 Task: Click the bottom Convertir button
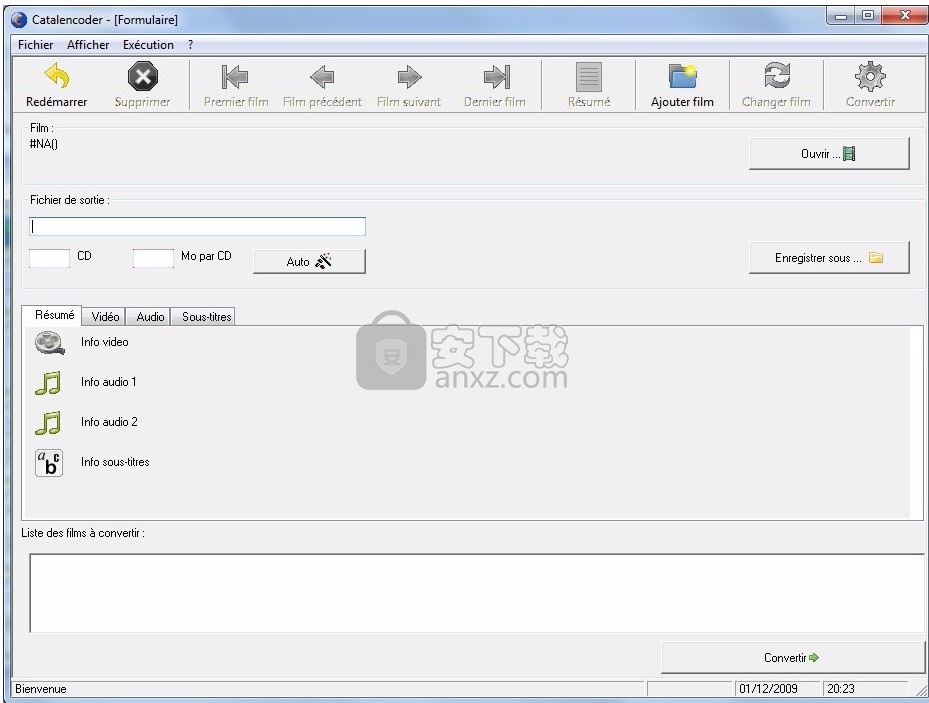[x=792, y=658]
